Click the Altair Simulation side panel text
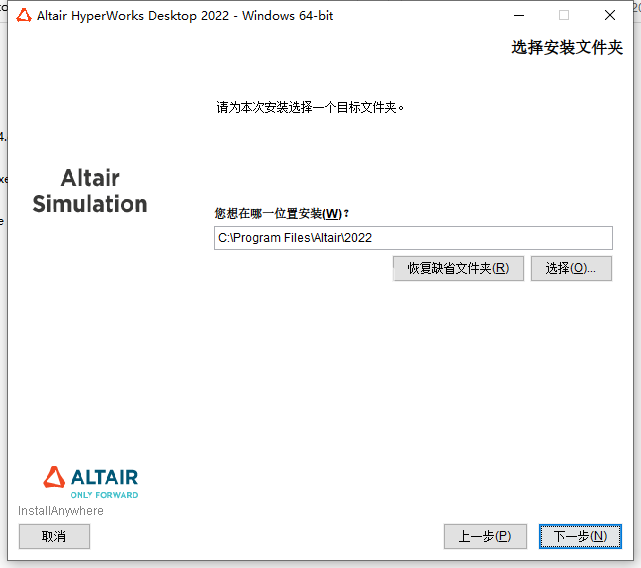This screenshot has height=568, width=641. point(90,191)
